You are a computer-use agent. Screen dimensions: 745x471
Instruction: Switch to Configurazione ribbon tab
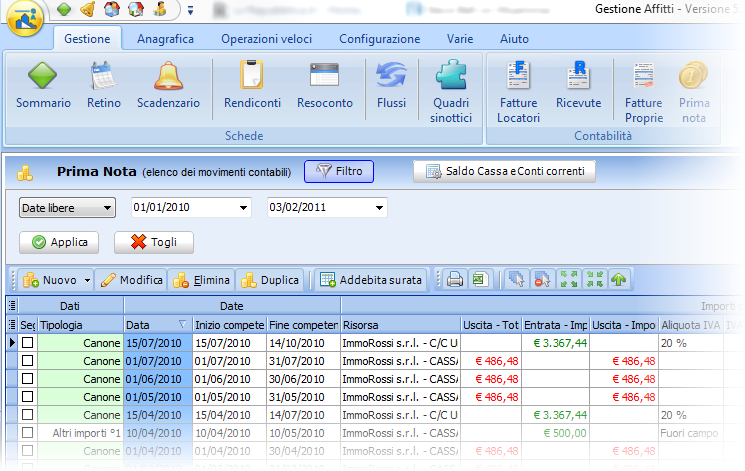pyautogui.click(x=380, y=38)
